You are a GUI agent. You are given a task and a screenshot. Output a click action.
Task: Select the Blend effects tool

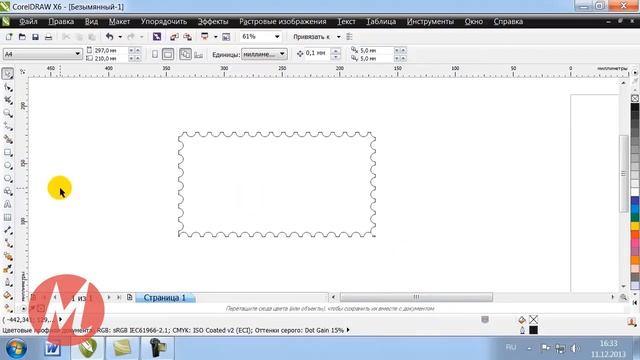[8, 256]
